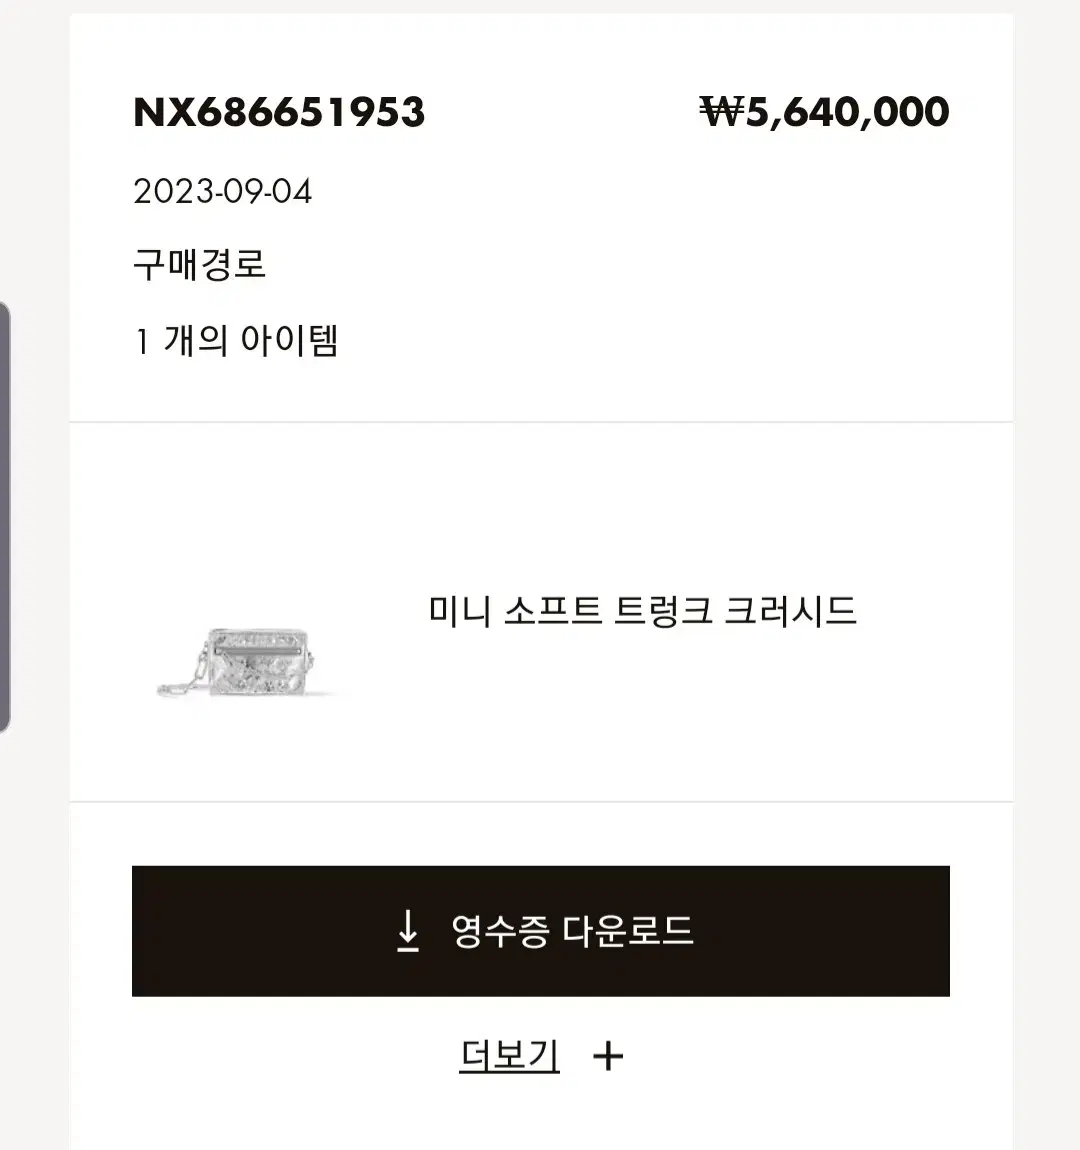Click the plus icon beside 더보기
This screenshot has height=1150, width=1080.
click(608, 1056)
